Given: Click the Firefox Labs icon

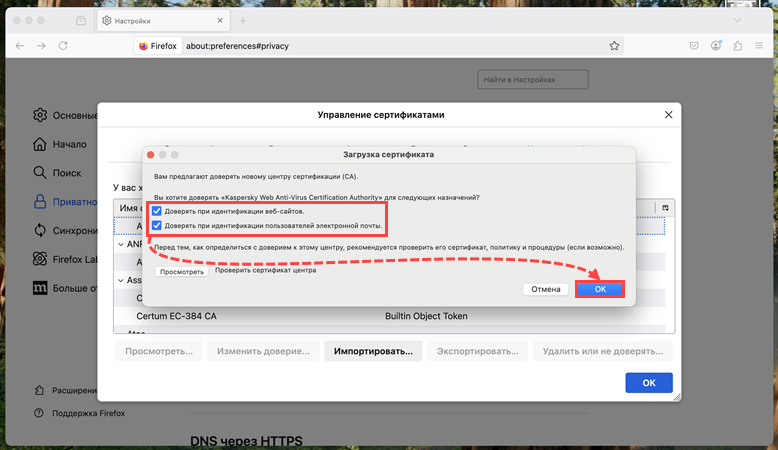Looking at the screenshot, I should click(x=40, y=259).
